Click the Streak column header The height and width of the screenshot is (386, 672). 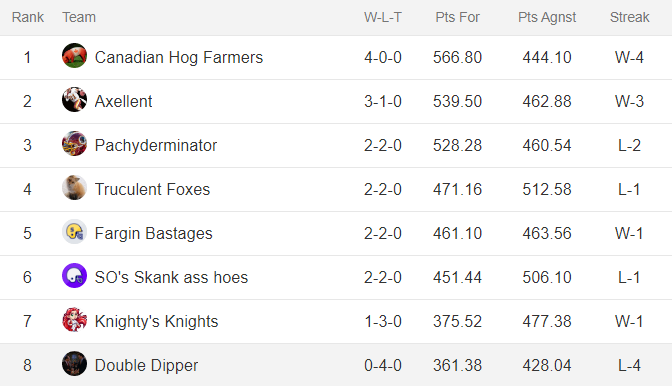click(630, 17)
